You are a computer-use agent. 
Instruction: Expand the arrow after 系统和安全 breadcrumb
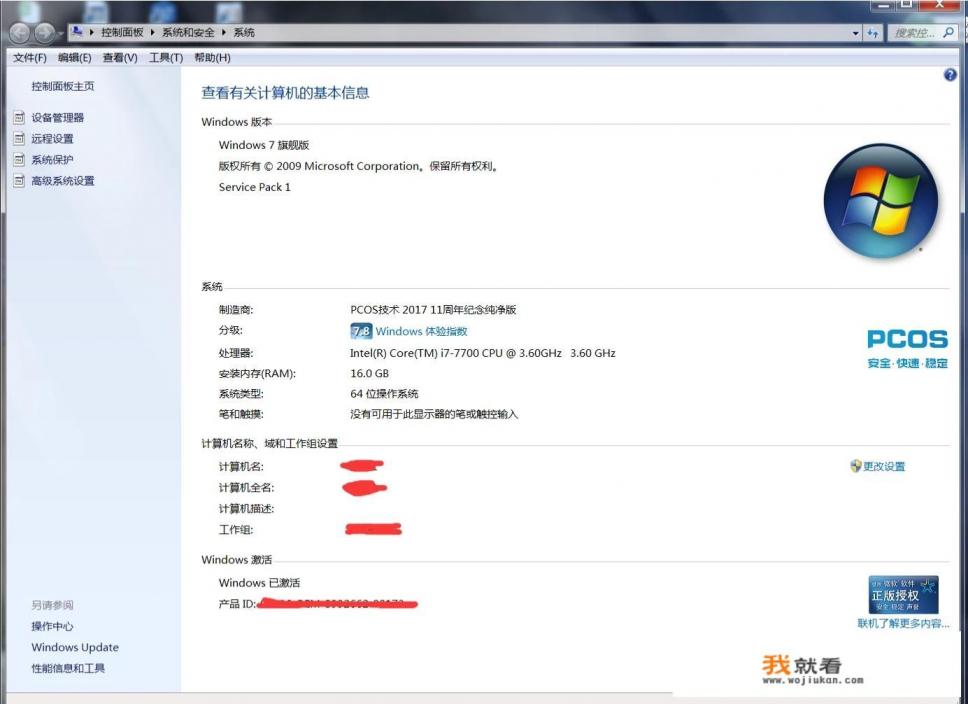(224, 32)
